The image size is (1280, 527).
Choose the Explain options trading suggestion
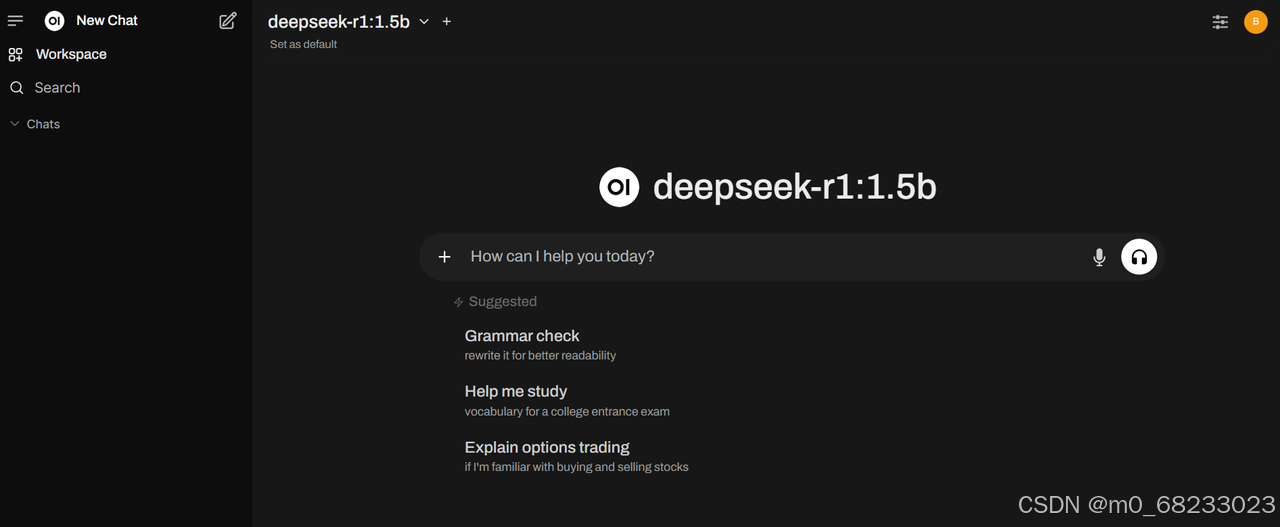[x=576, y=456]
